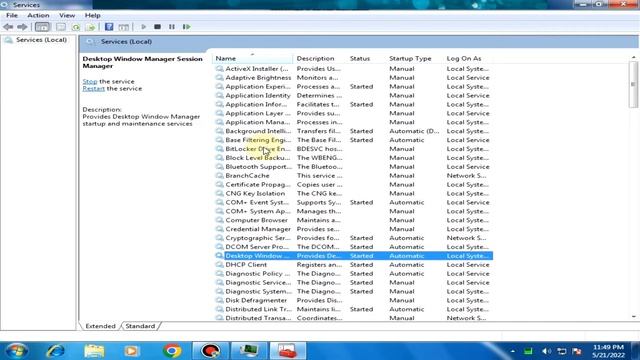Open the Windows Start button
Image resolution: width=640 pixels, height=360 pixels.
tap(16, 351)
